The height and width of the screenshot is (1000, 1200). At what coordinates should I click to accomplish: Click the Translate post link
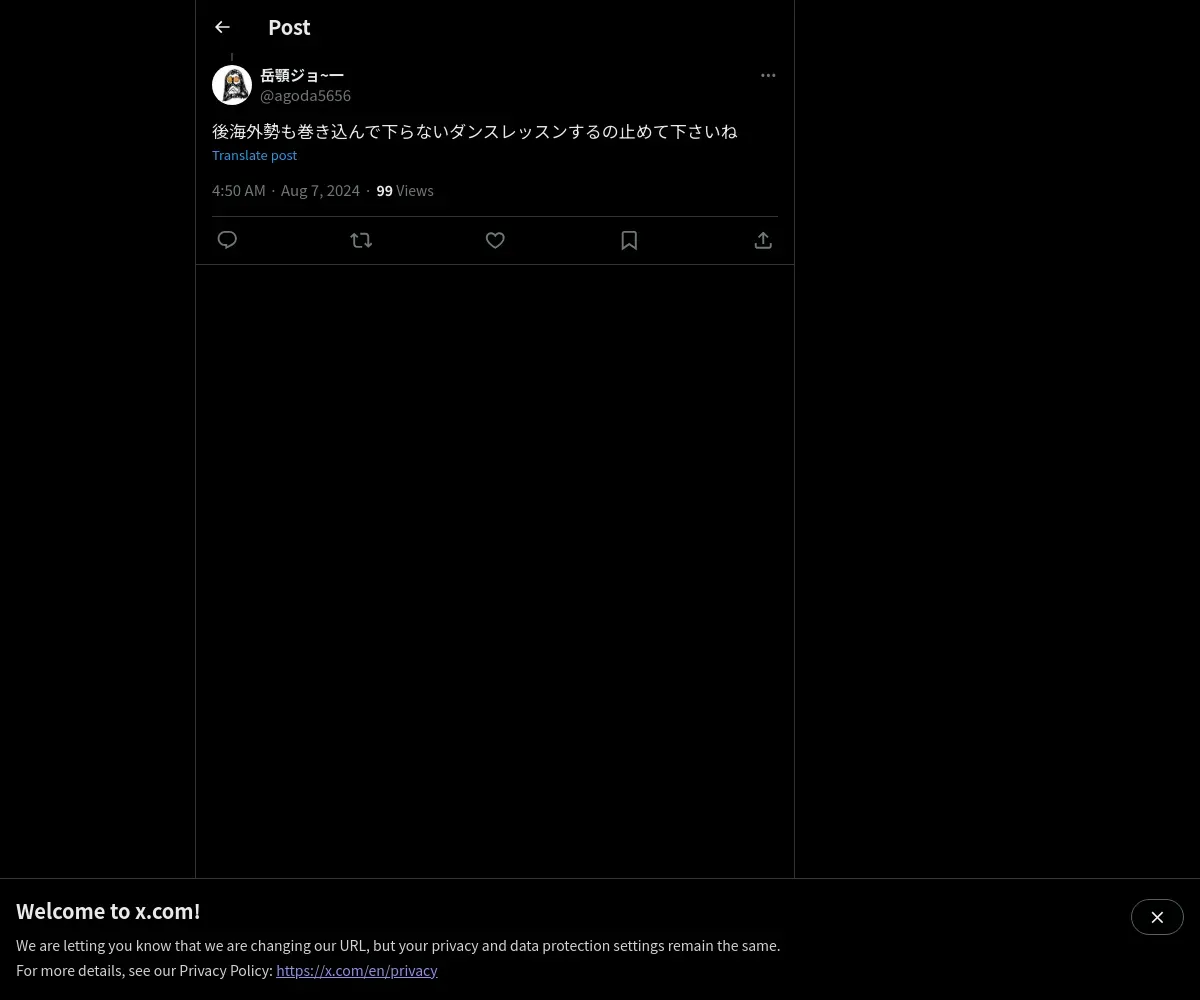pos(254,155)
